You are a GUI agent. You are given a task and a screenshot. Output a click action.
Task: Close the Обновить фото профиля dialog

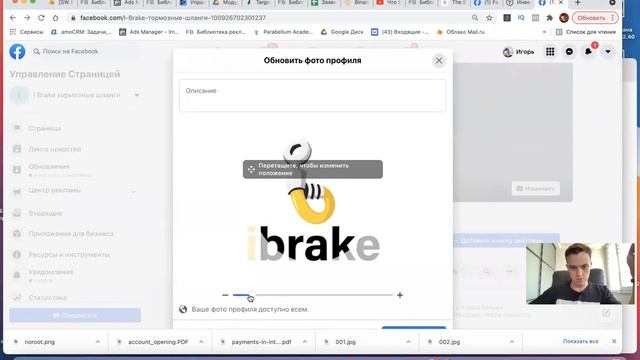[439, 61]
